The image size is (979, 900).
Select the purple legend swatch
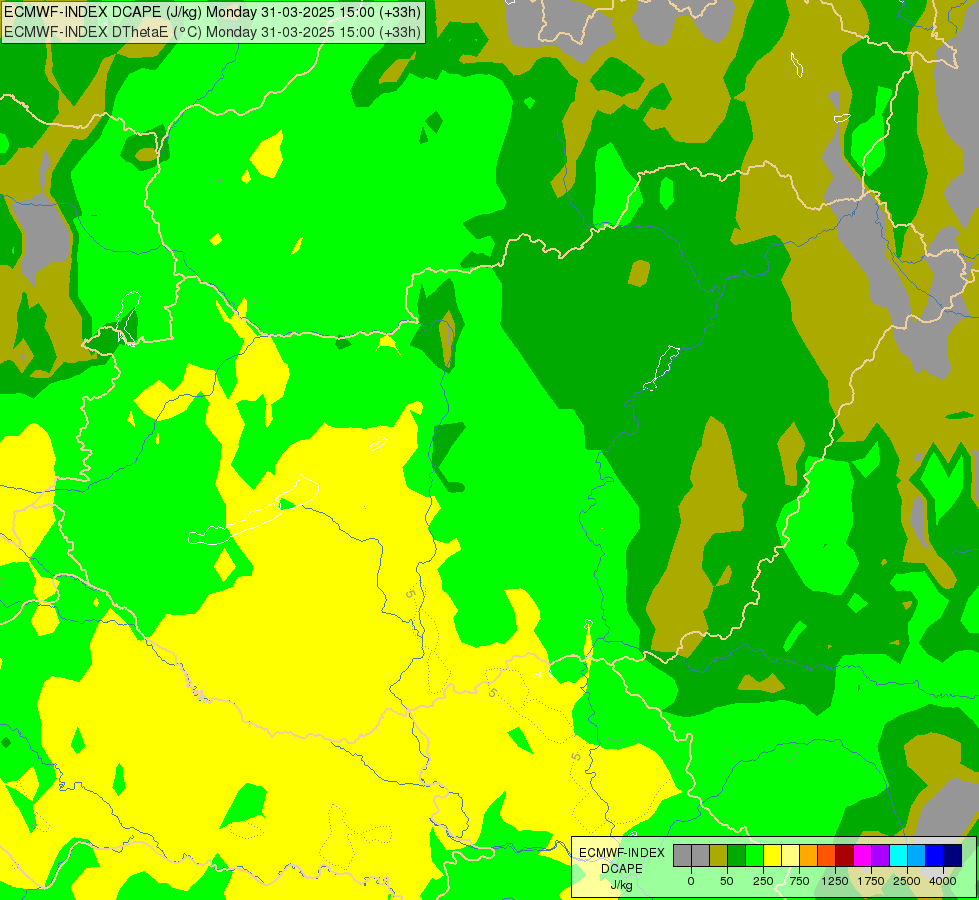(x=880, y=855)
